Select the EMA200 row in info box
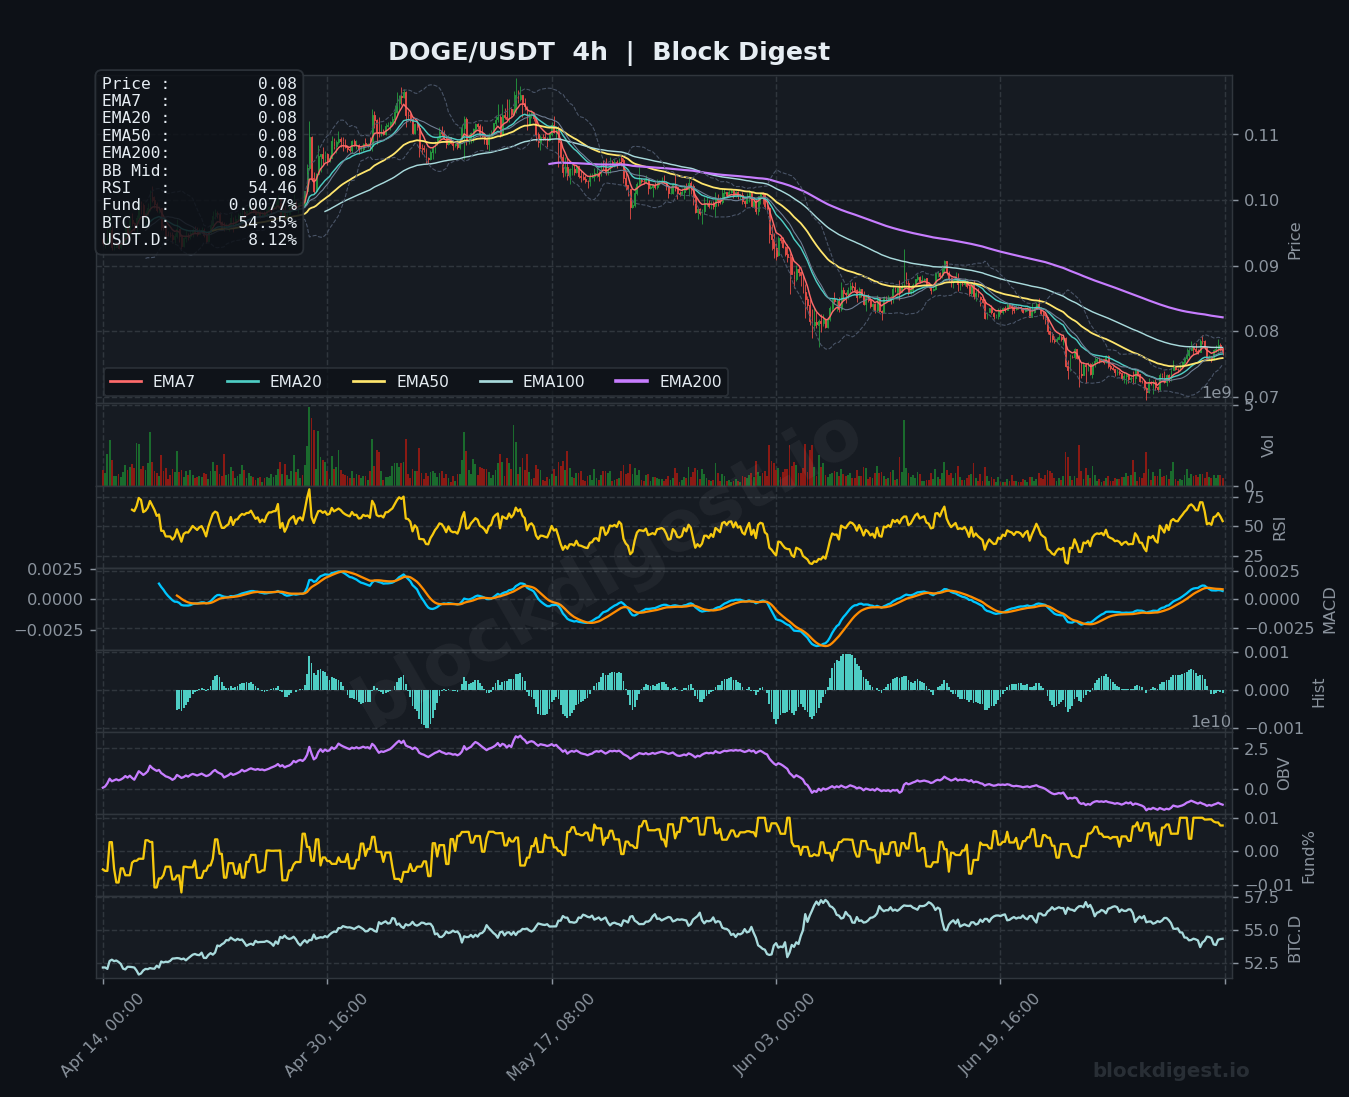Image resolution: width=1349 pixels, height=1097 pixels. 199,153
